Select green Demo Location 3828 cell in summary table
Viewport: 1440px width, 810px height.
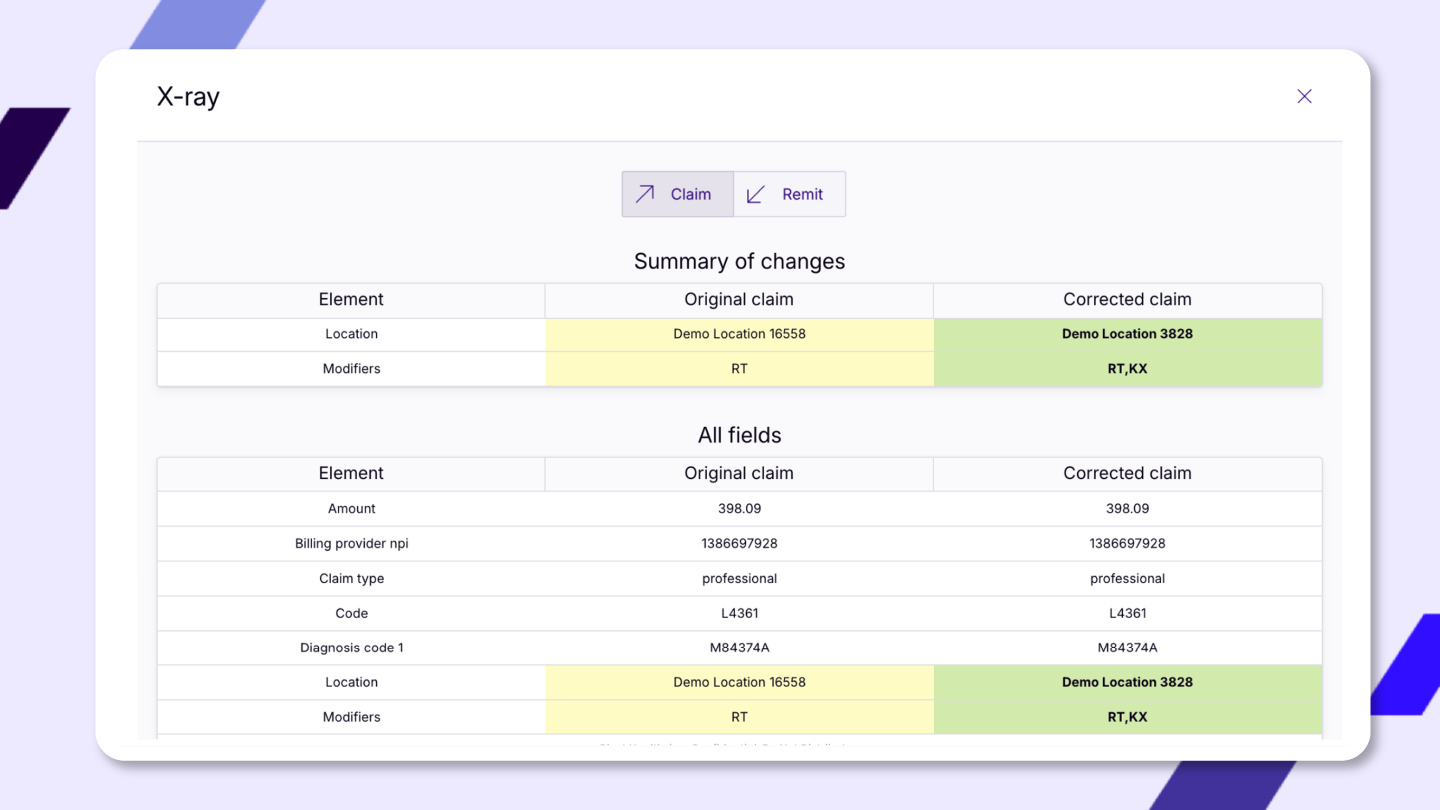point(1127,334)
